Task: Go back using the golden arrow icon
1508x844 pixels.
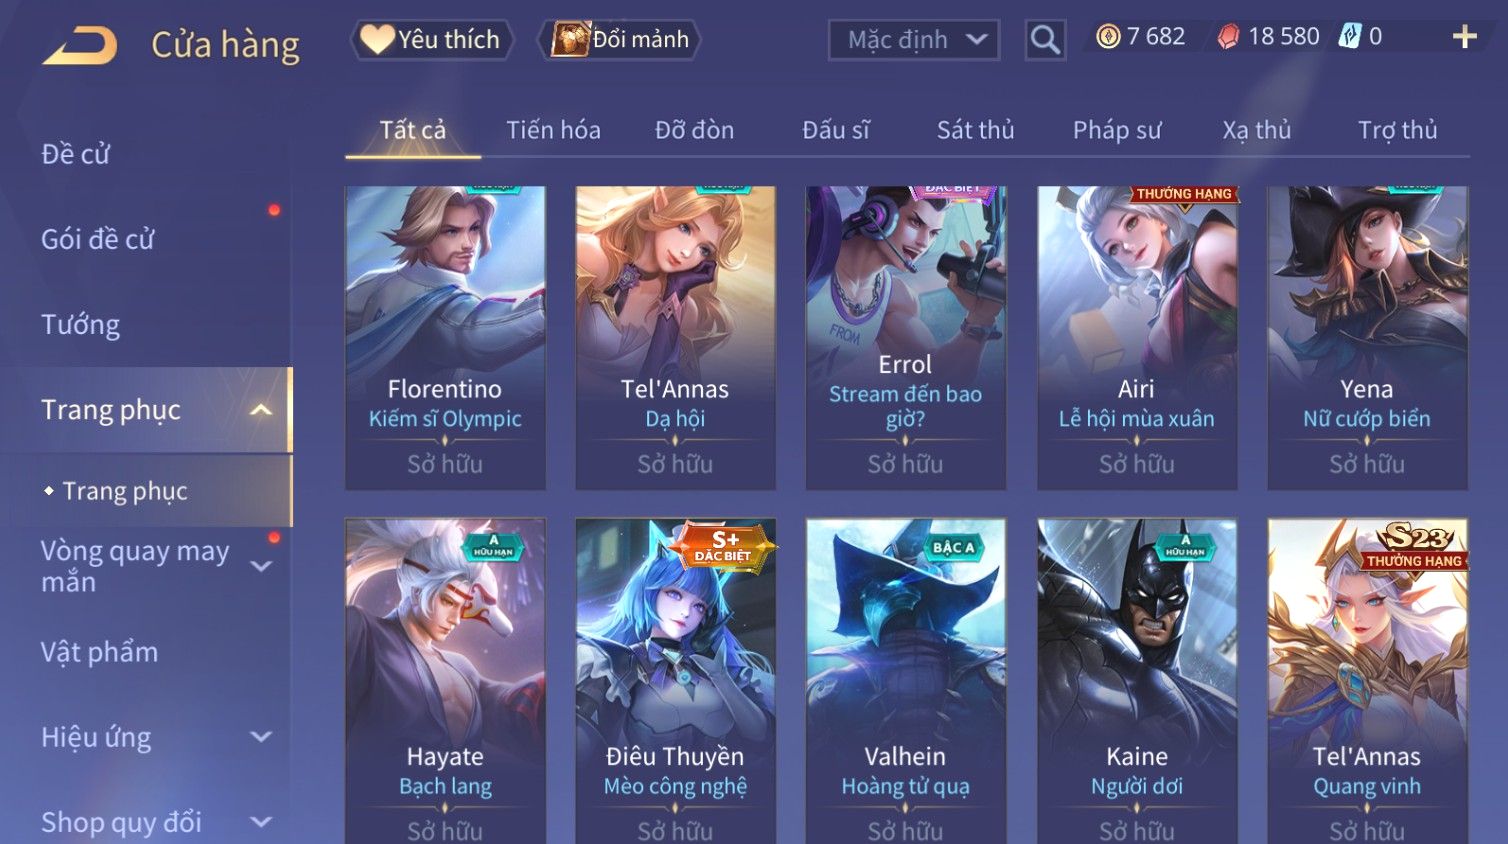Action: click(80, 46)
